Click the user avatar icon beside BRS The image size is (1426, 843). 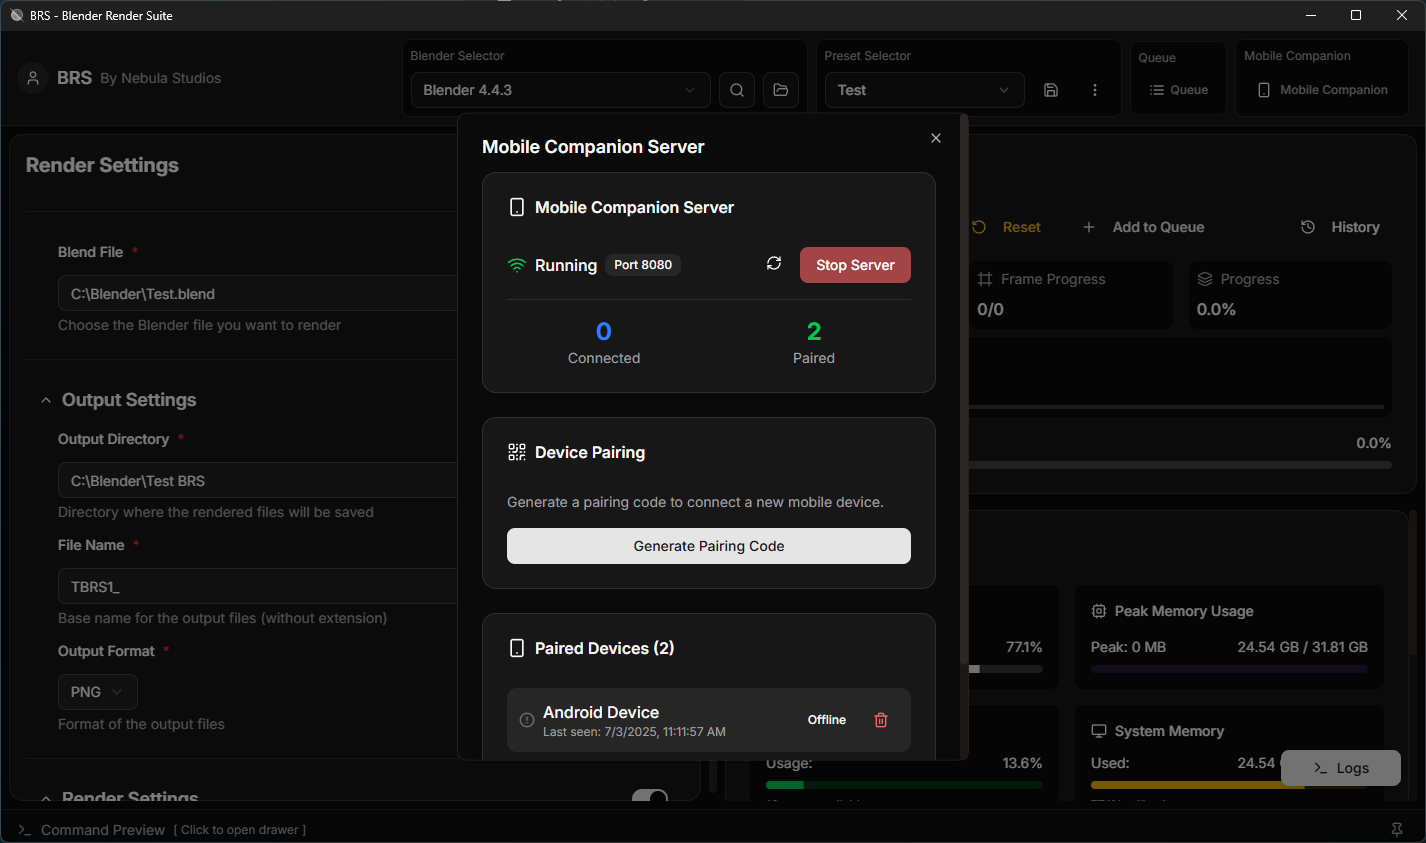33,78
